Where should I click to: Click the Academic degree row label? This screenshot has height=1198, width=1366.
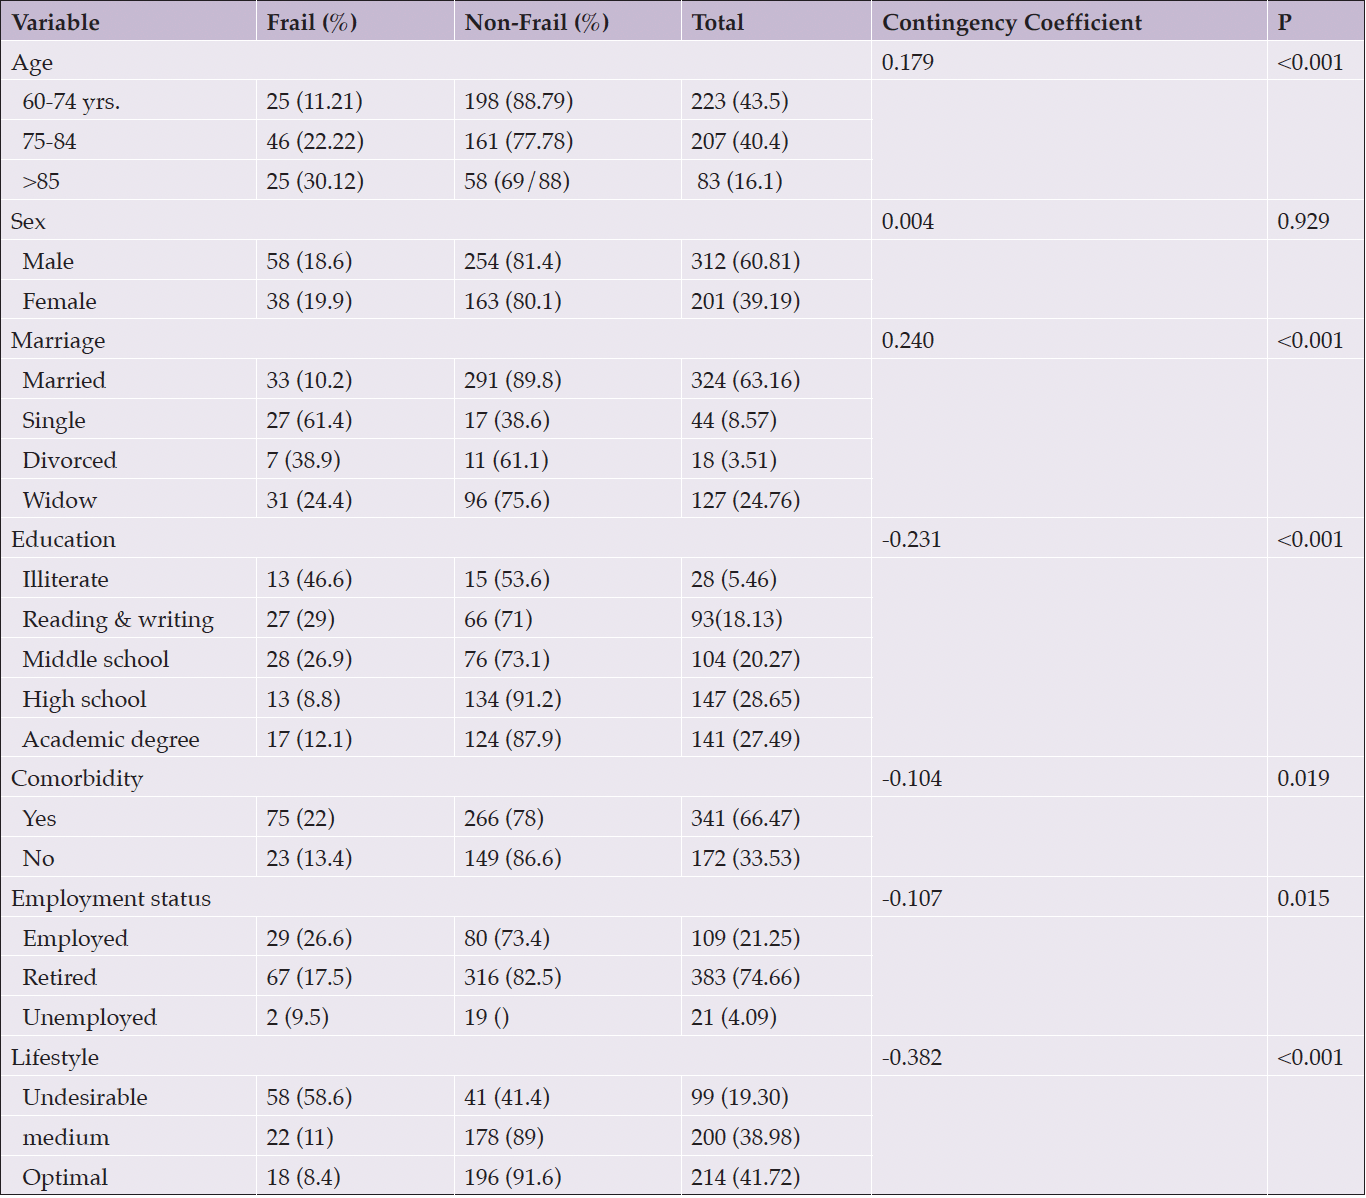pos(111,740)
